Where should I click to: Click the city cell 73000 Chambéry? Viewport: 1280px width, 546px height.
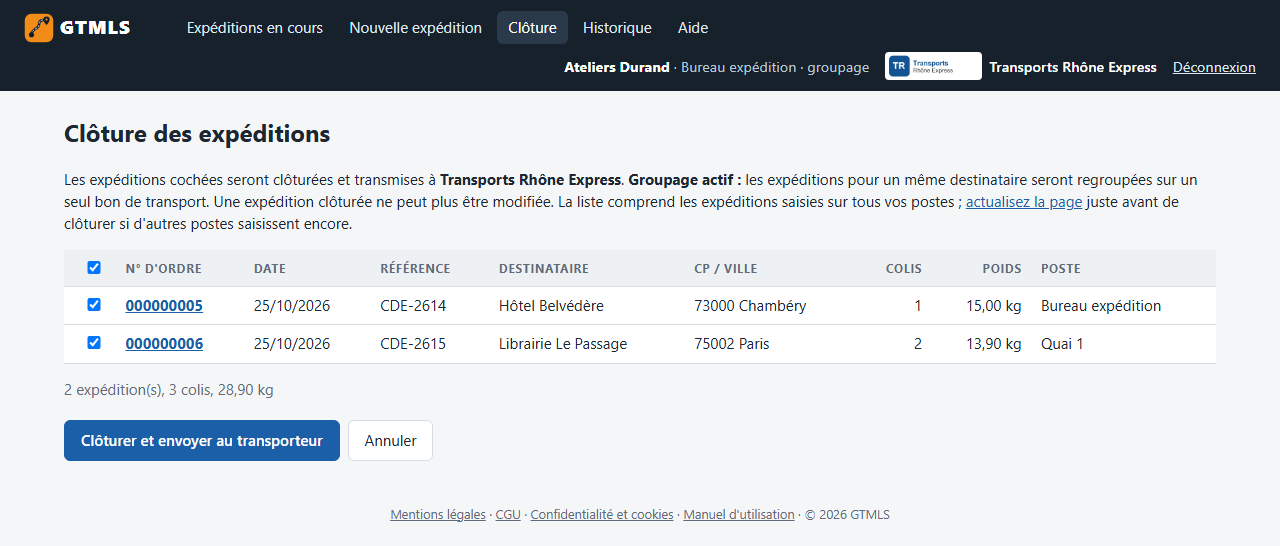[x=750, y=306]
